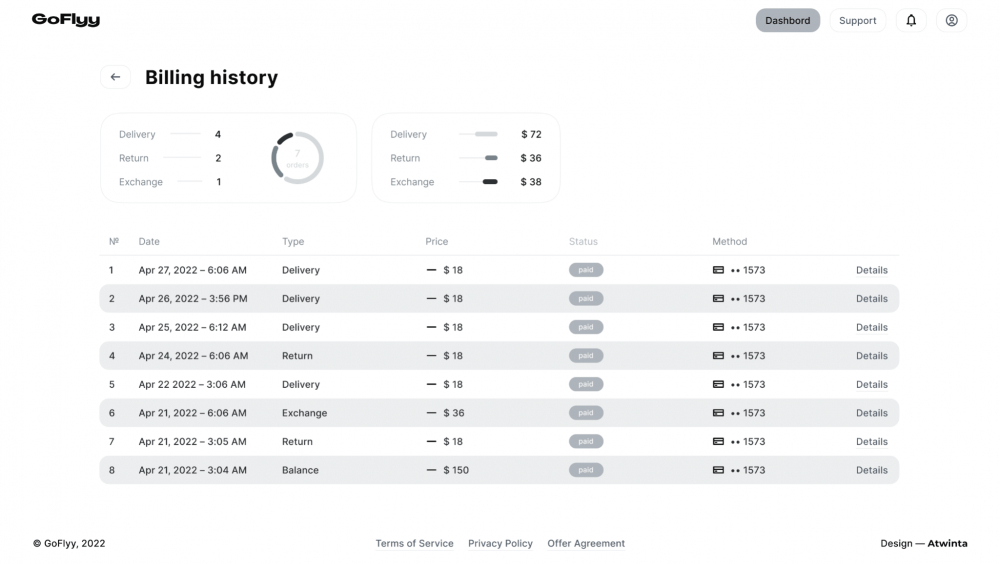This screenshot has height=564, width=1000.
Task: Open the Privacy Policy link
Action: 500,544
